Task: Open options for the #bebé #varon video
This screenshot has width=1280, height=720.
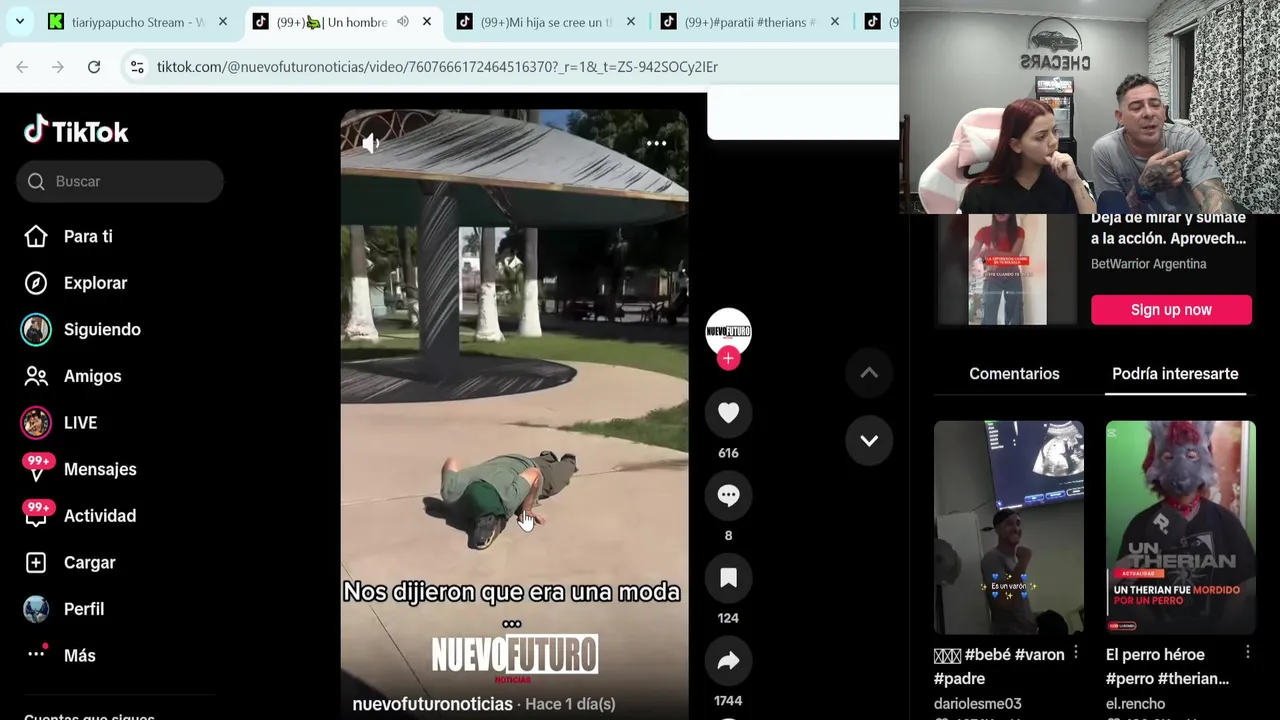Action: coord(1076,653)
